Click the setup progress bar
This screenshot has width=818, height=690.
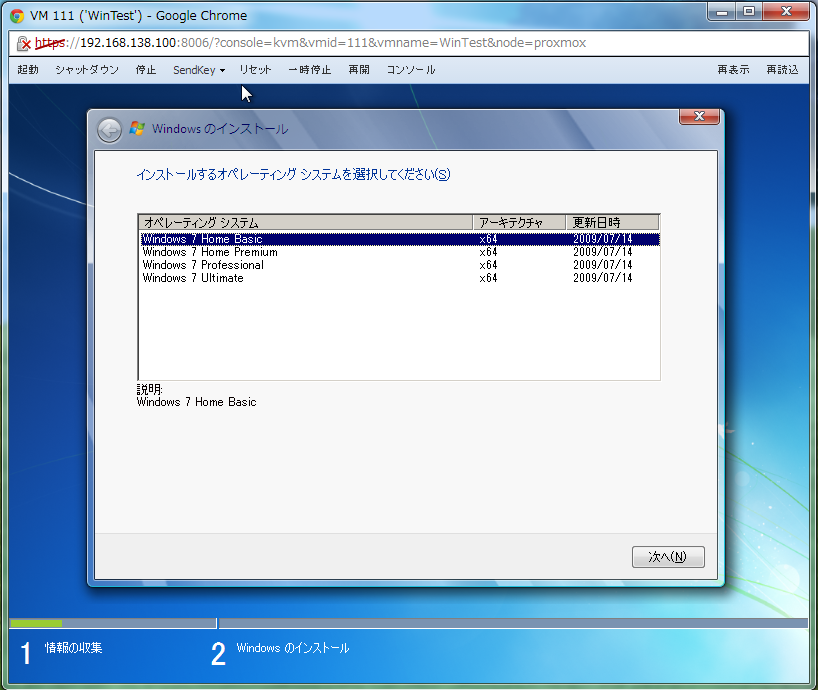coord(408,623)
